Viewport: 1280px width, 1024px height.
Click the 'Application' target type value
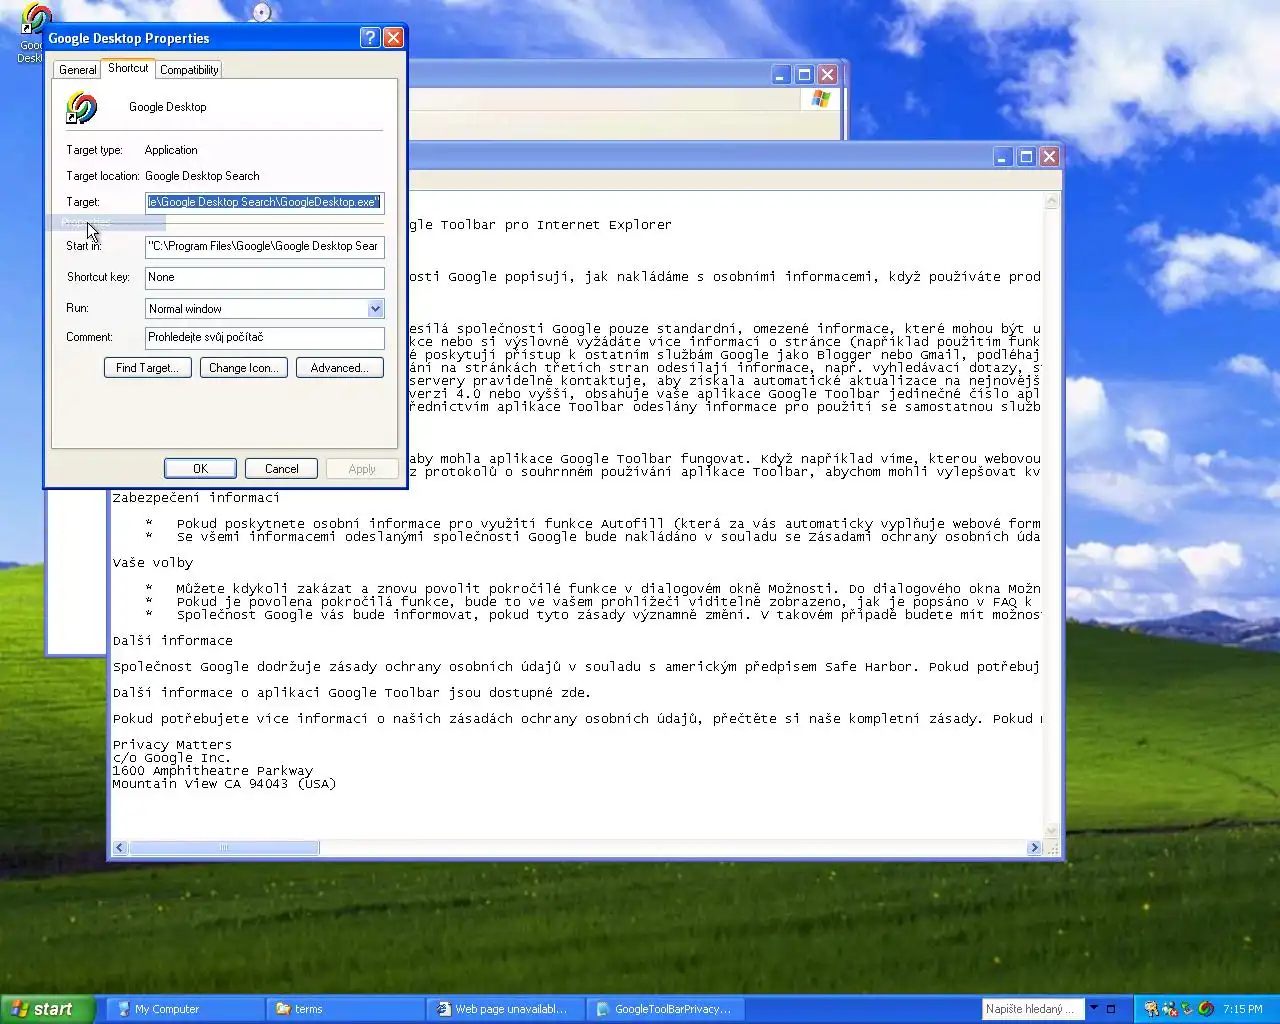[171, 150]
